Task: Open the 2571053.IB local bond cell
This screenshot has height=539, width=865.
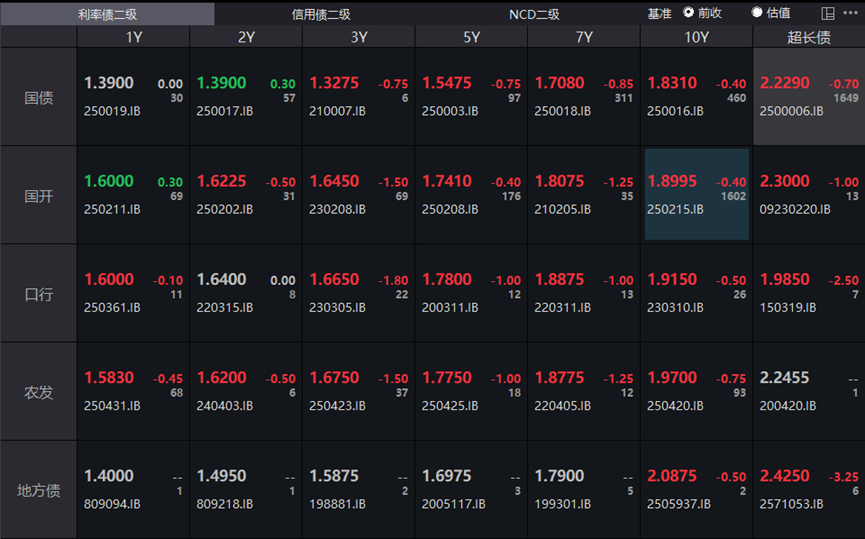Action: pyautogui.click(x=808, y=489)
